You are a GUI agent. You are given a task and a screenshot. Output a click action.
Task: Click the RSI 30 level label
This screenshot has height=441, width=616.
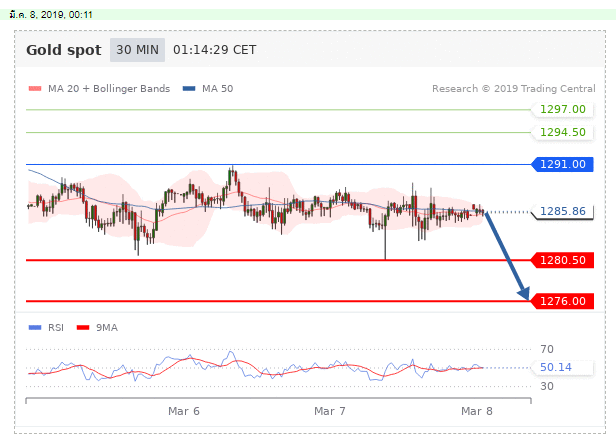(x=547, y=386)
